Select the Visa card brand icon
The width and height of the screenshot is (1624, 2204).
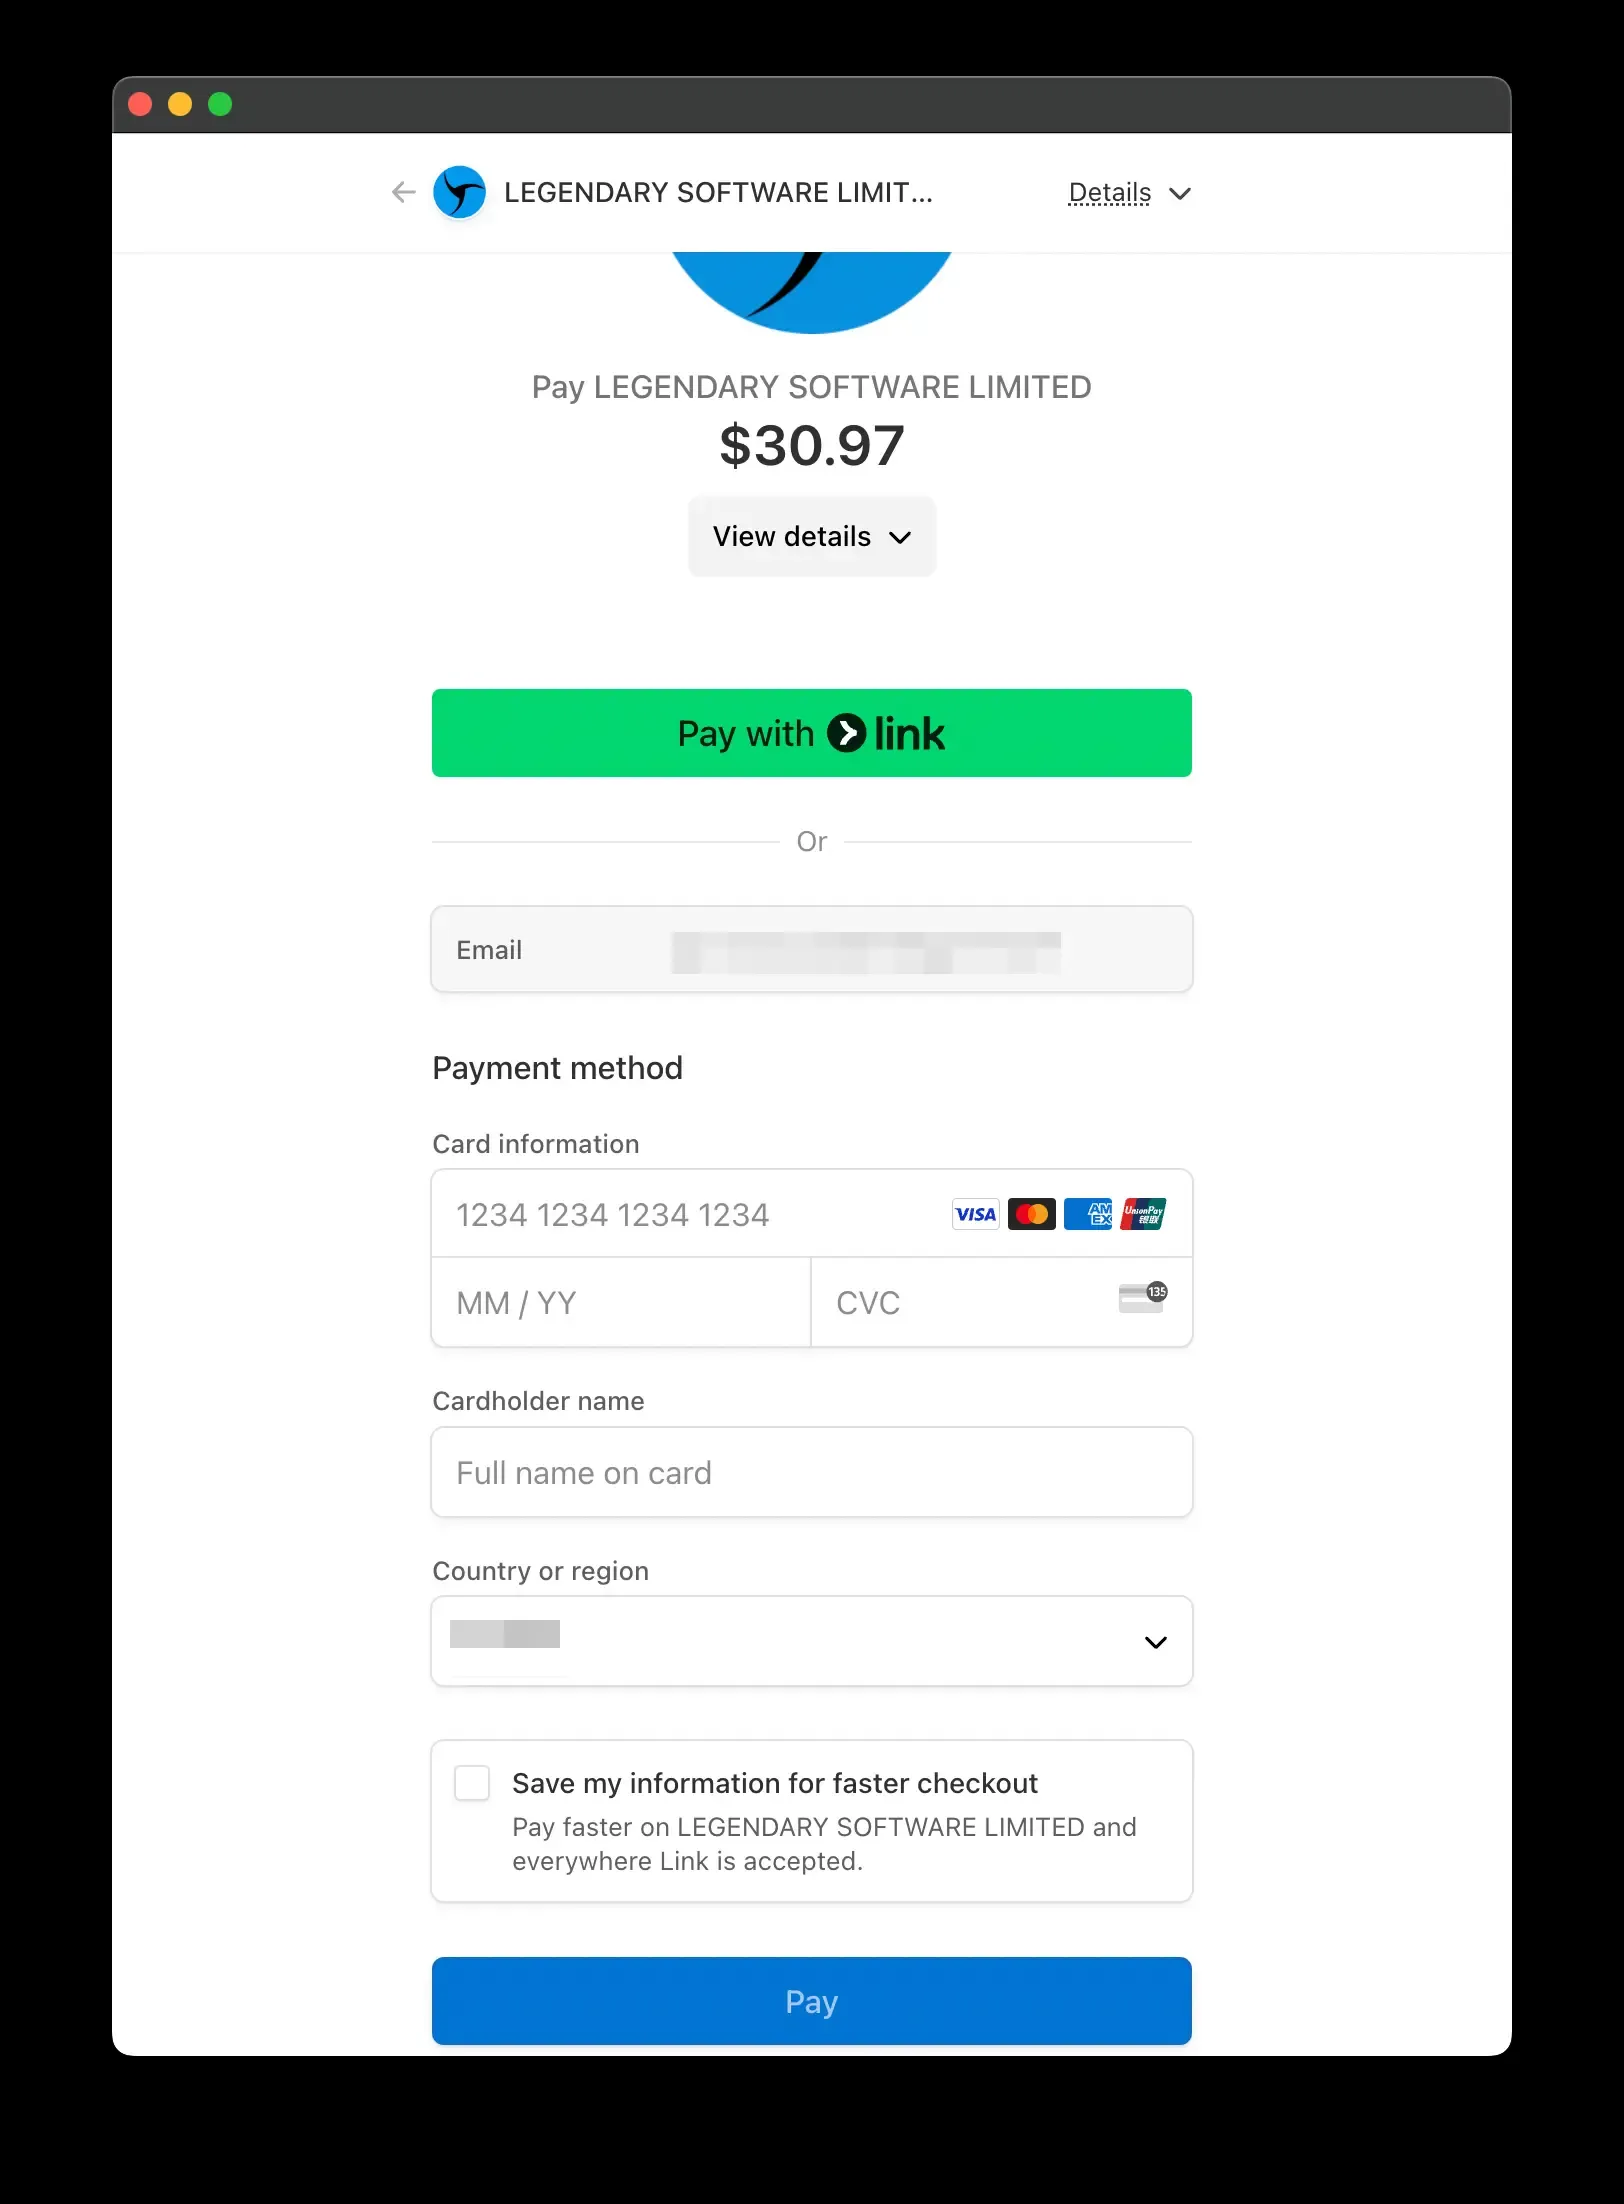[x=975, y=1213]
